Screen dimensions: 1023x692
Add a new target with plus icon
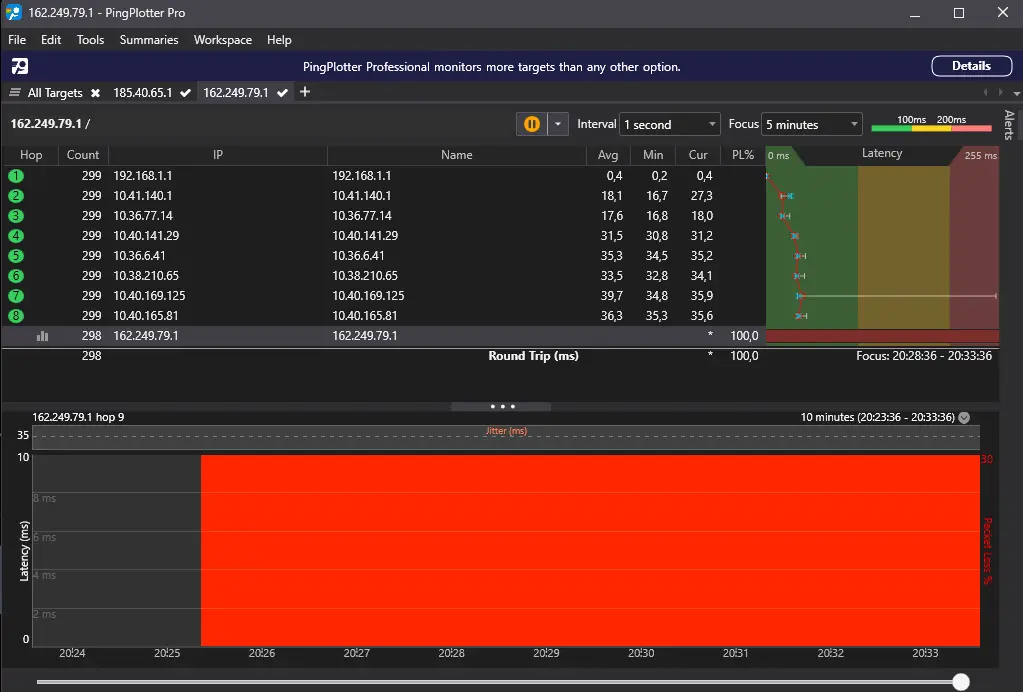tap(305, 92)
